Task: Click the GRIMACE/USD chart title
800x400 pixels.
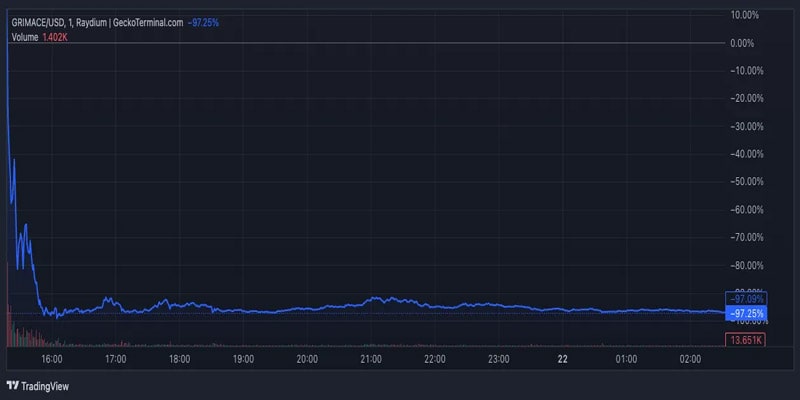Action: [x=97, y=23]
